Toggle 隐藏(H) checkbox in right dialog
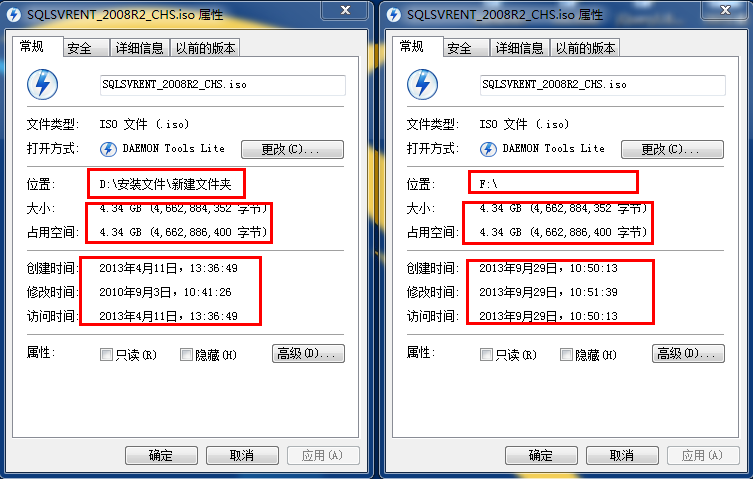 (566, 355)
